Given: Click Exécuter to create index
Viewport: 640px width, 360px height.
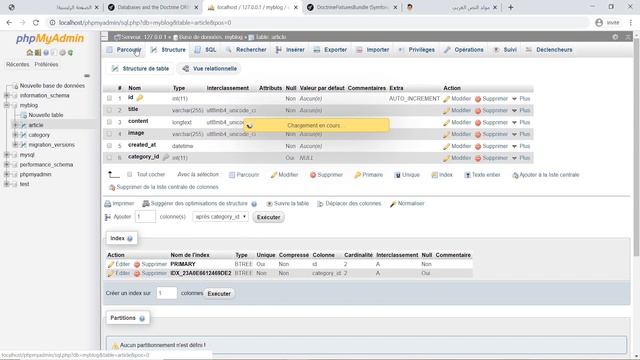Looking at the screenshot, I should click(x=219, y=293).
